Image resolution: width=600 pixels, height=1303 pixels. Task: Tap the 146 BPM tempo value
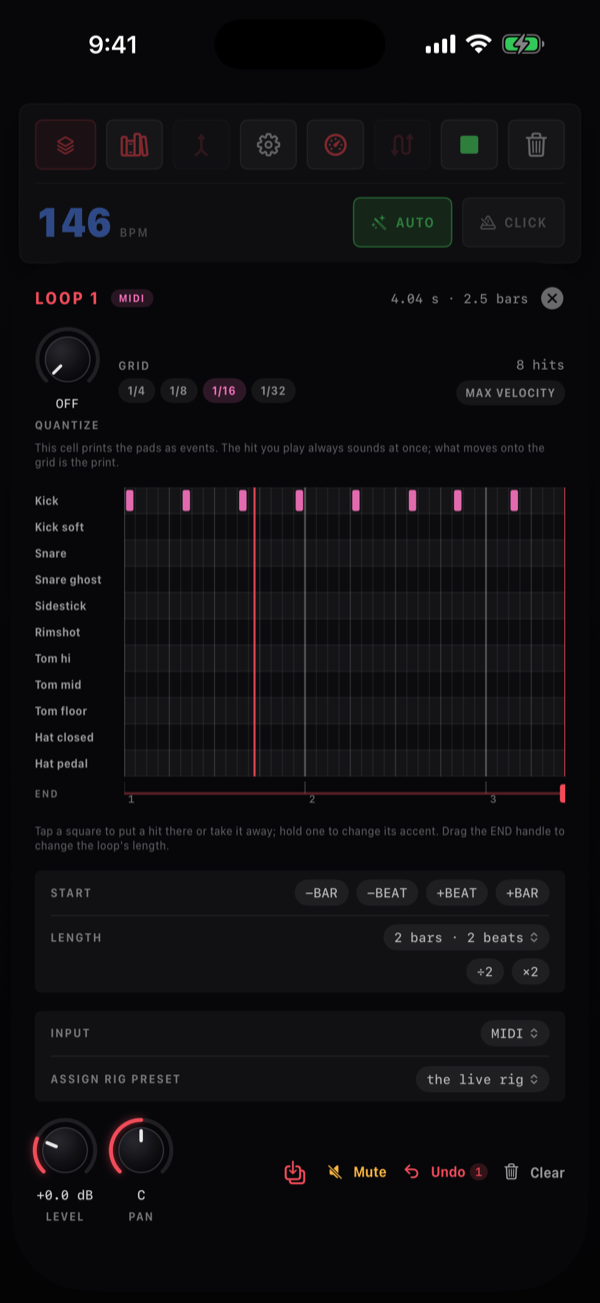point(75,222)
